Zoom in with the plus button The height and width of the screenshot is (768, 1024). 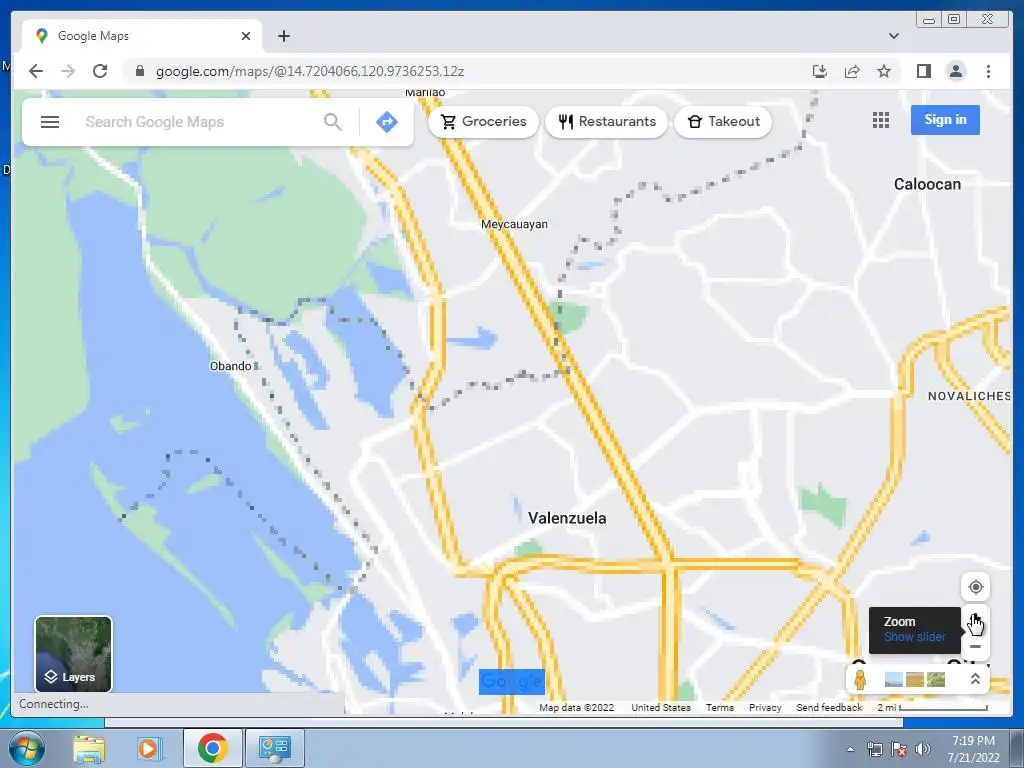[975, 620]
